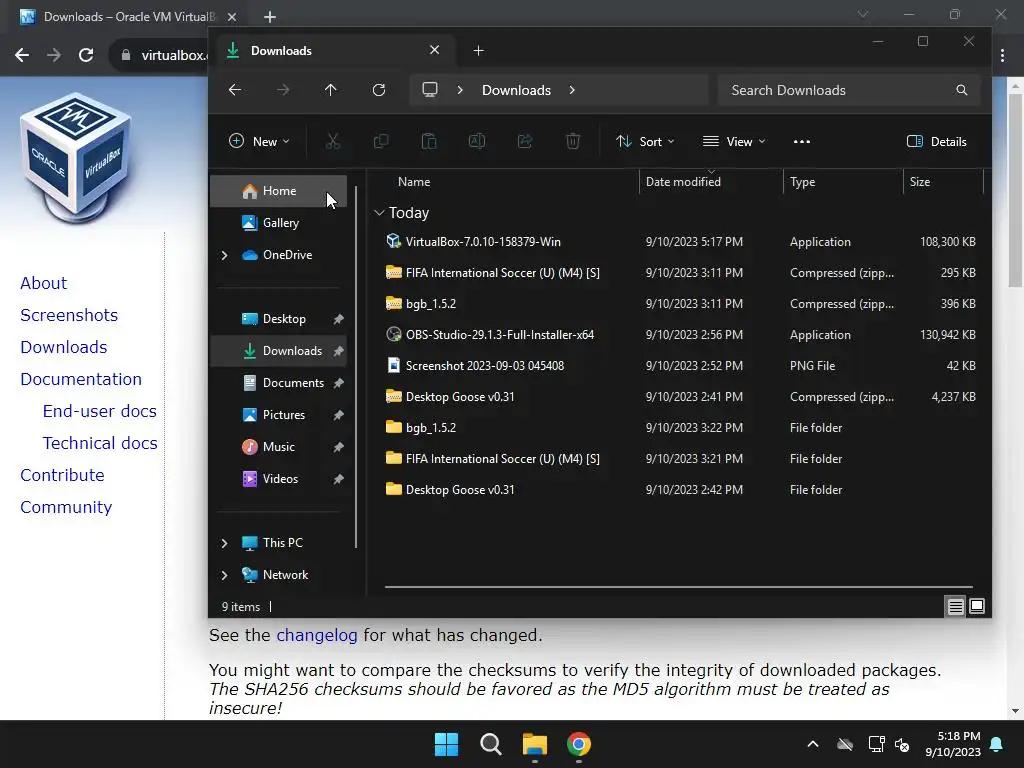The width and height of the screenshot is (1024, 768).
Task: Click the Search Downloads field
Action: [x=848, y=90]
